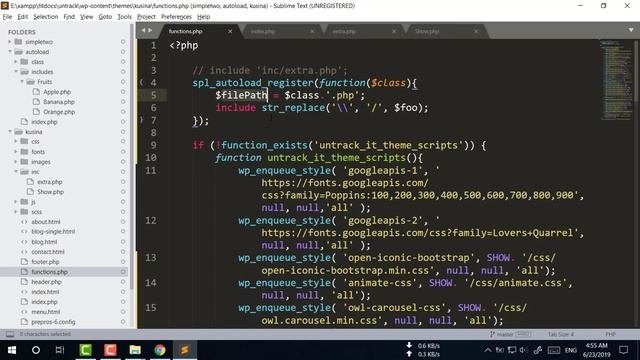
Task: Open the Find menu
Action: point(69,17)
